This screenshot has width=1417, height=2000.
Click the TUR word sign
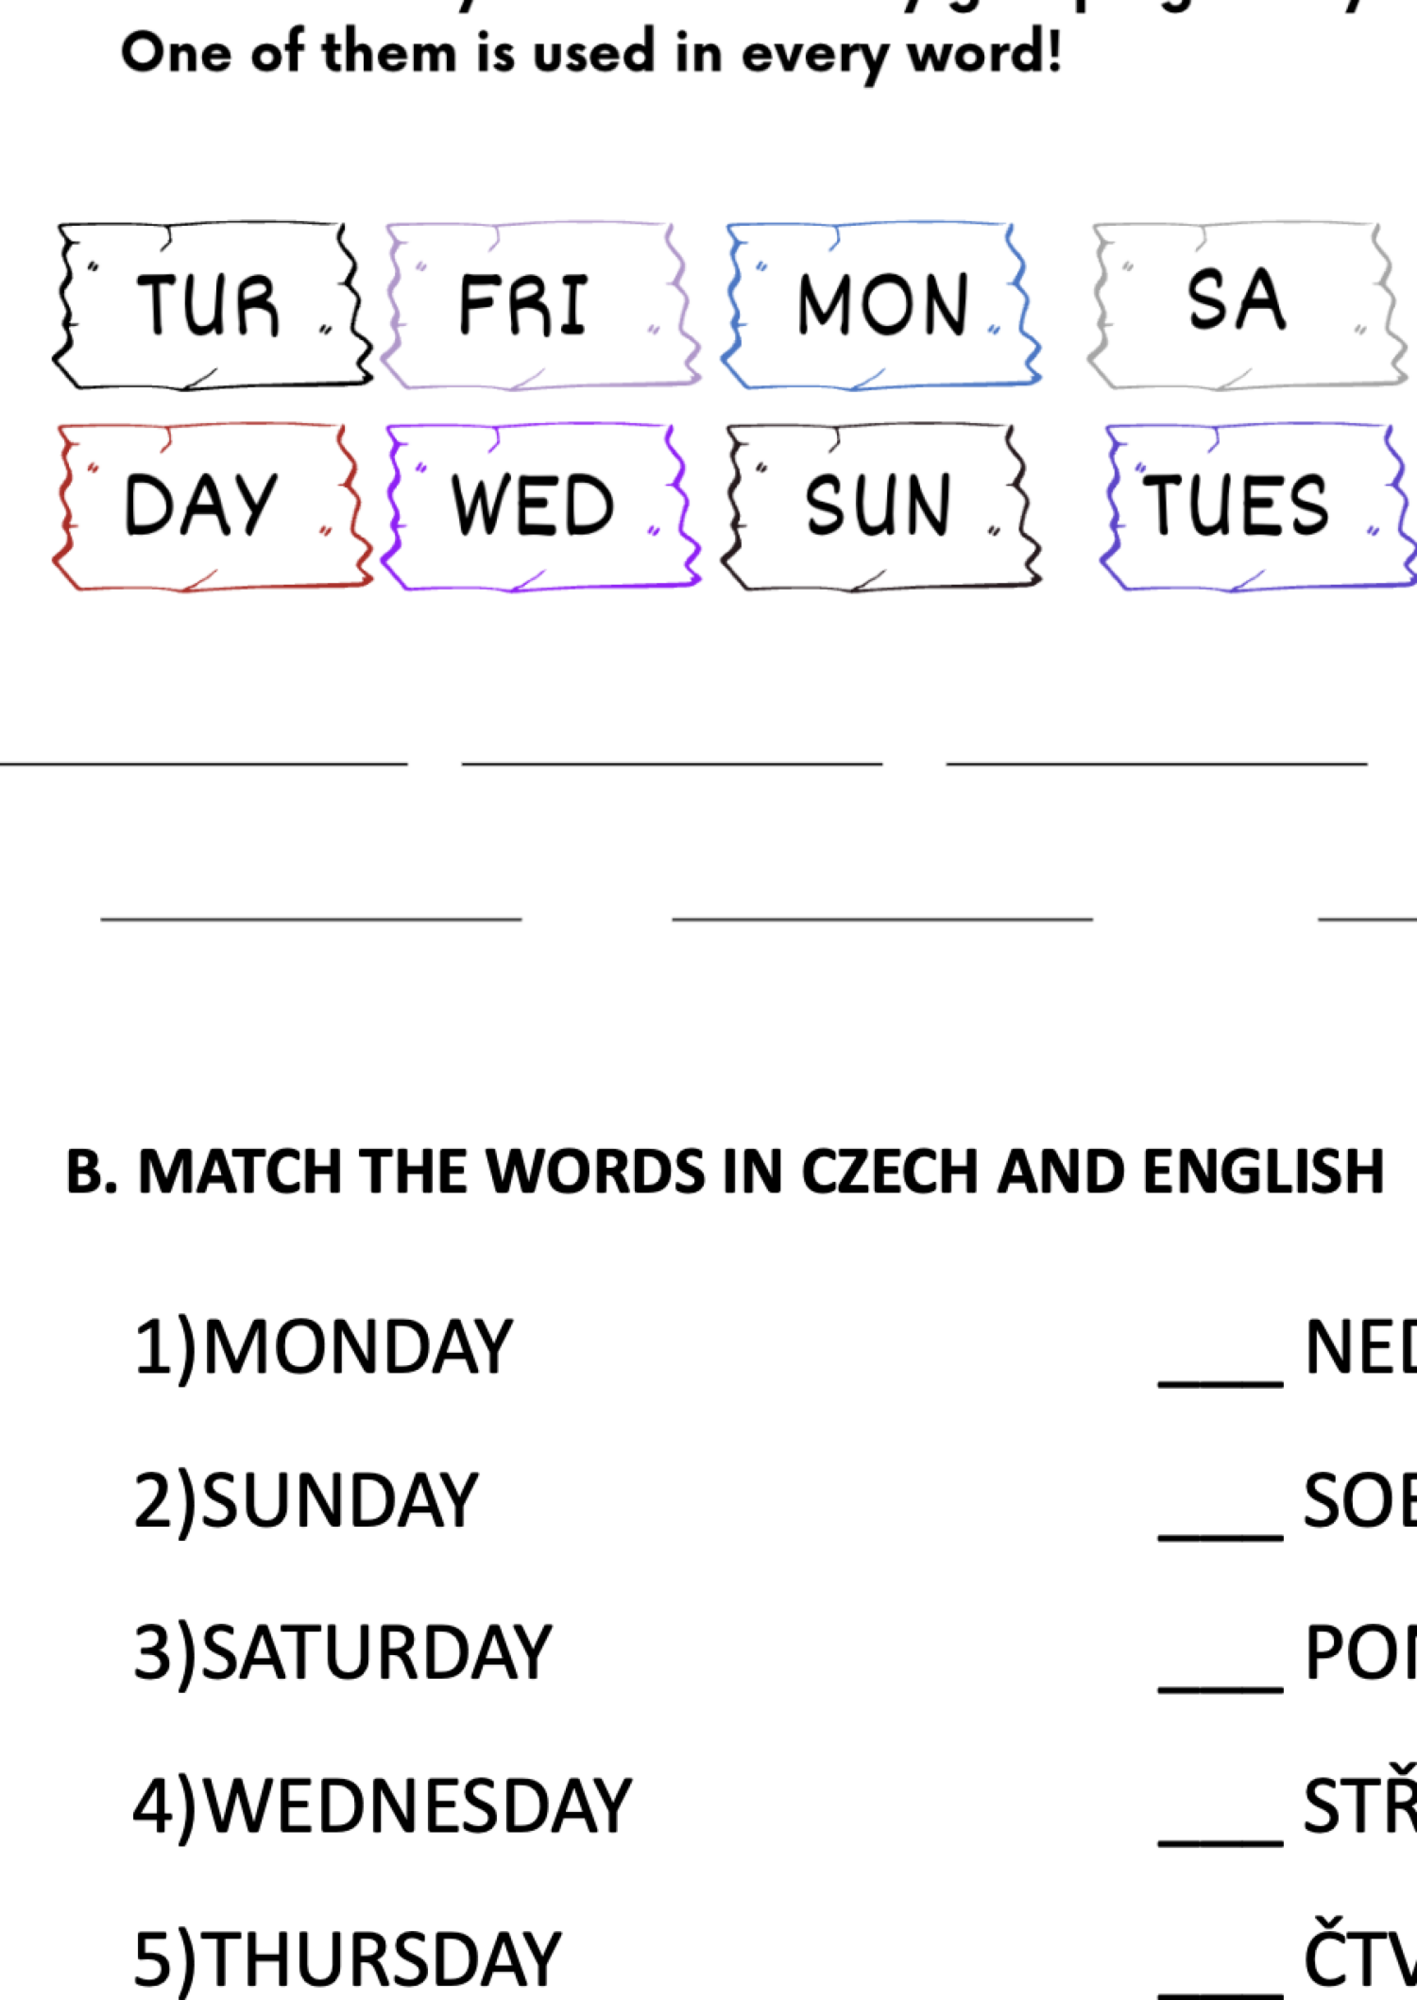coord(212,305)
